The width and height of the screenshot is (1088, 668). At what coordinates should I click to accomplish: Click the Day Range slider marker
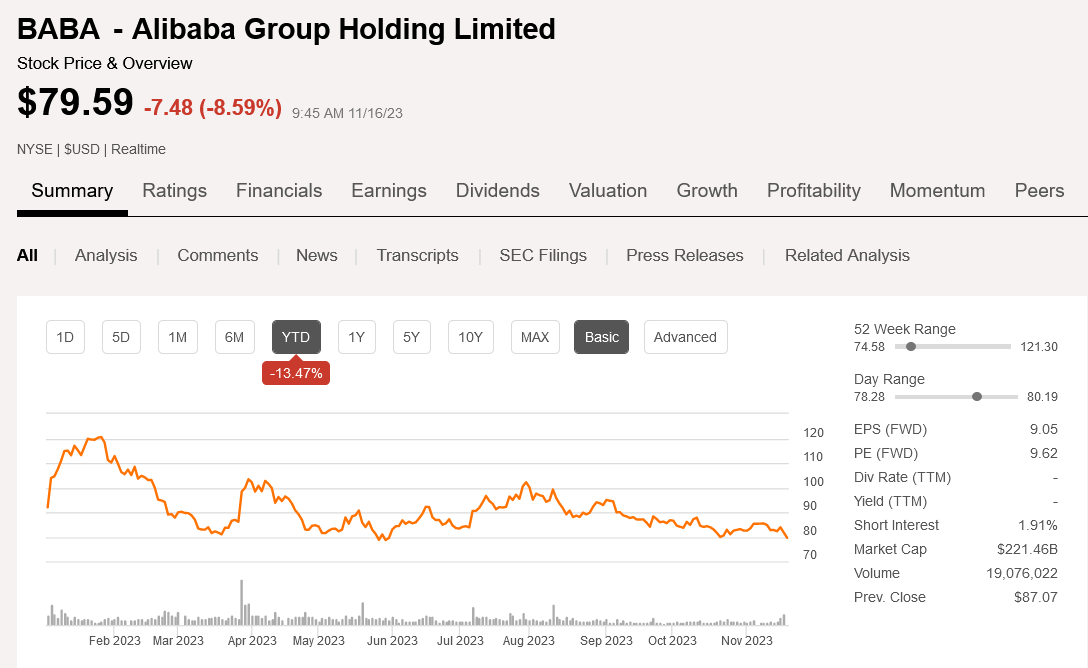(977, 397)
